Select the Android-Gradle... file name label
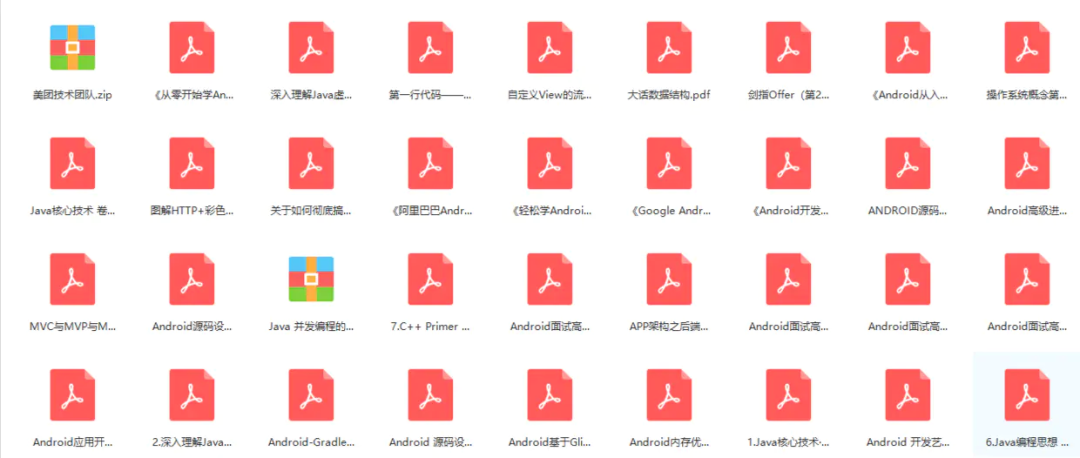Screen dimensions: 1080x458 (x=311, y=442)
